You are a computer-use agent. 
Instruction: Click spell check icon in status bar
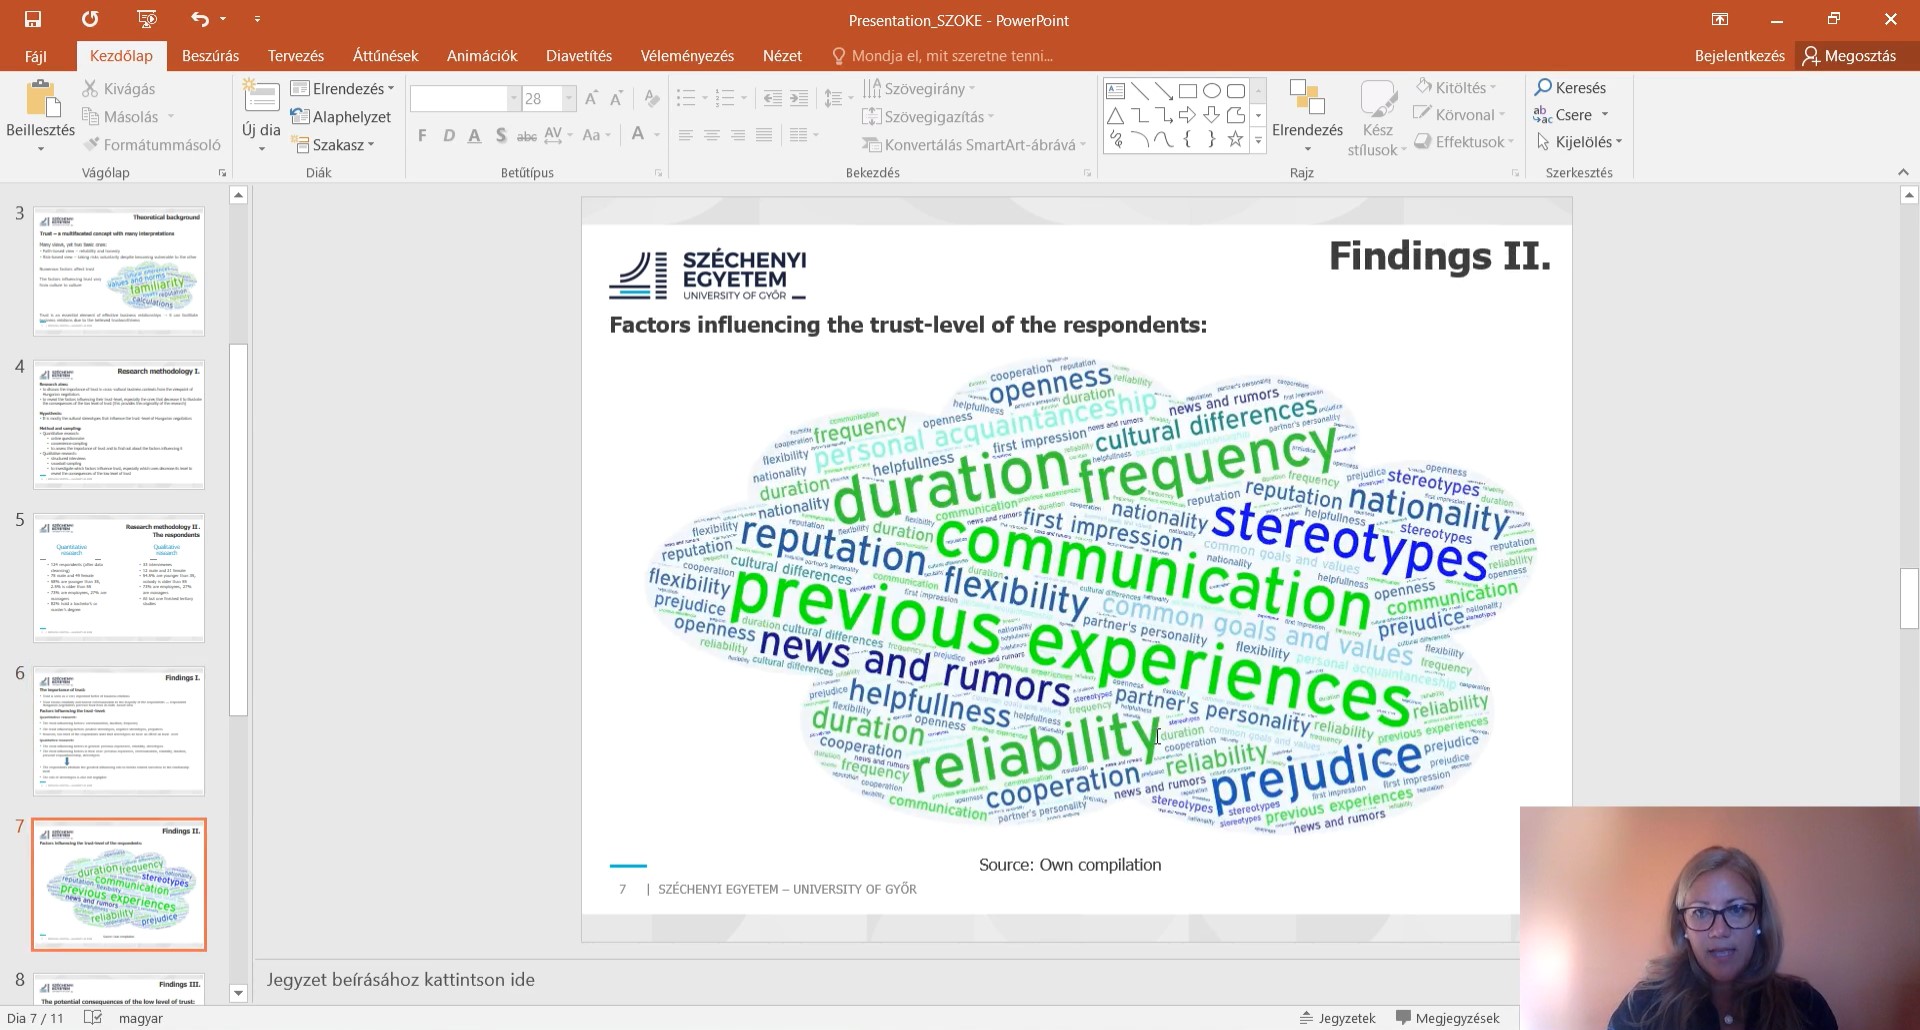[93, 1018]
